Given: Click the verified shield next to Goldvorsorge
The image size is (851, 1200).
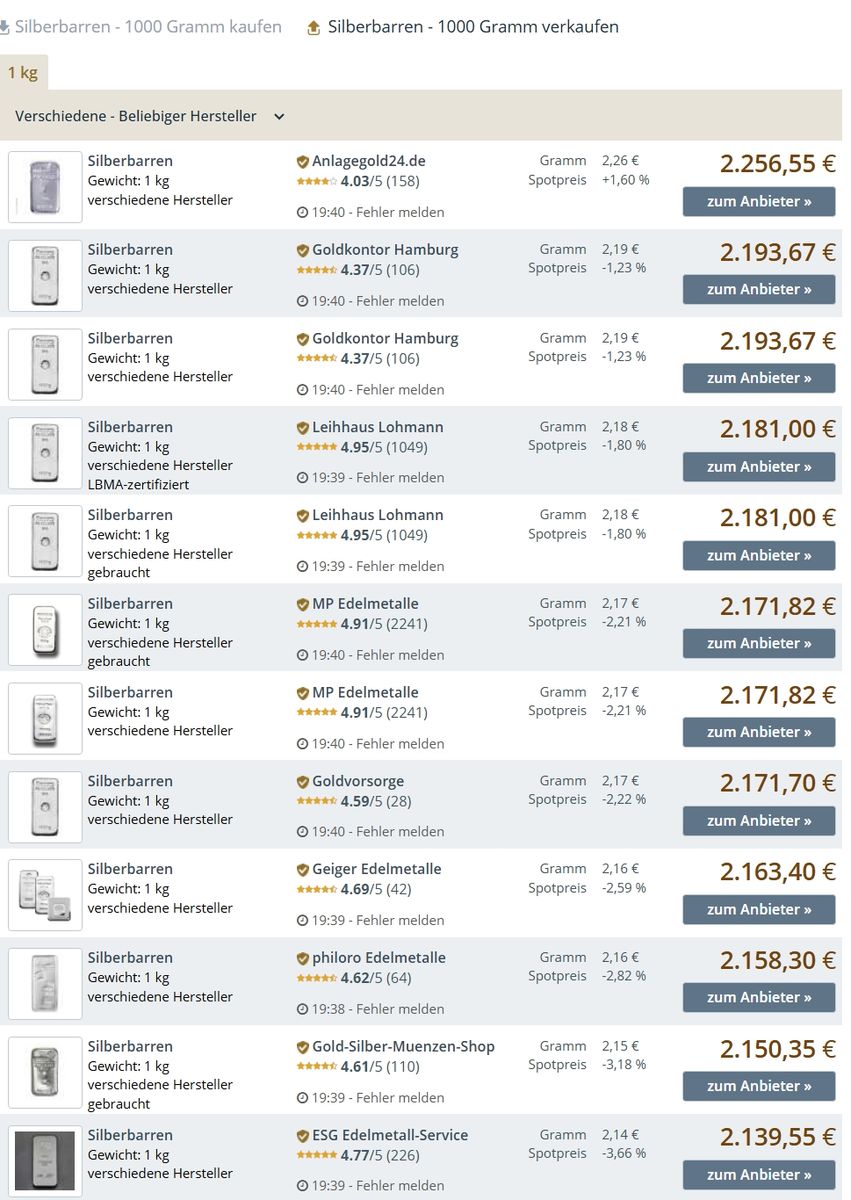Looking at the screenshot, I should pos(303,782).
